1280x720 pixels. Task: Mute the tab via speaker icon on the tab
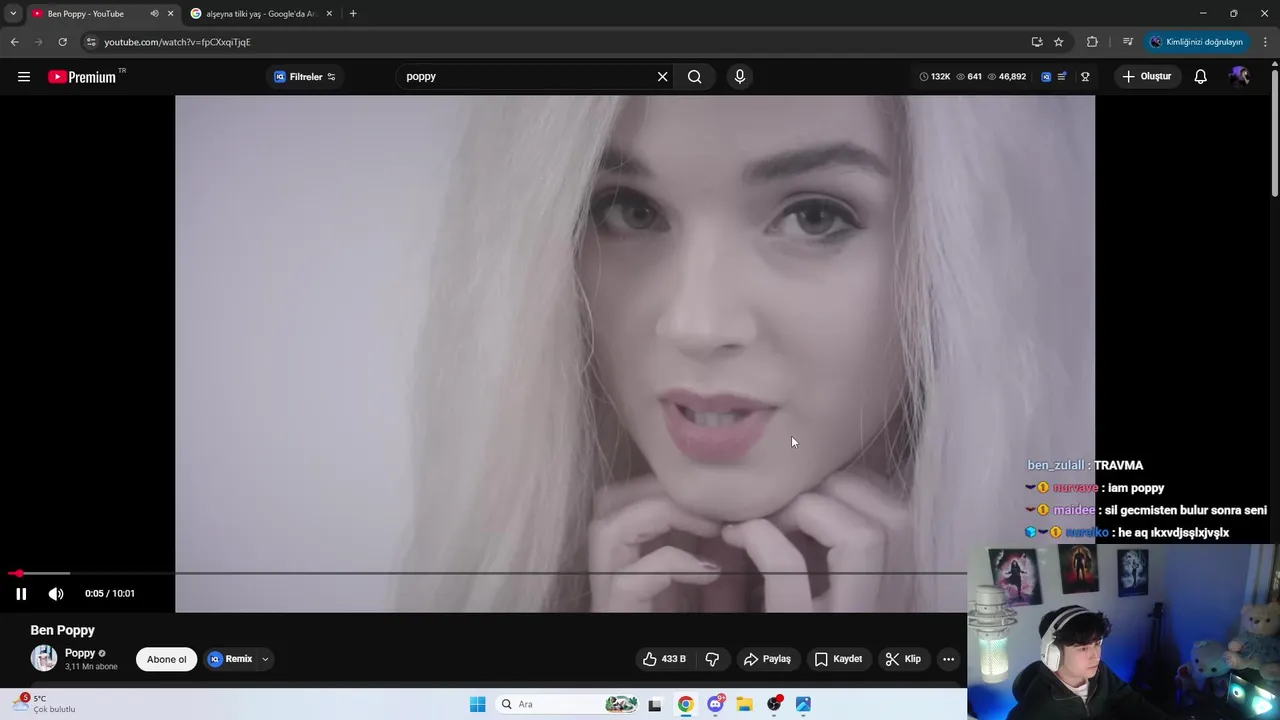[x=154, y=14]
